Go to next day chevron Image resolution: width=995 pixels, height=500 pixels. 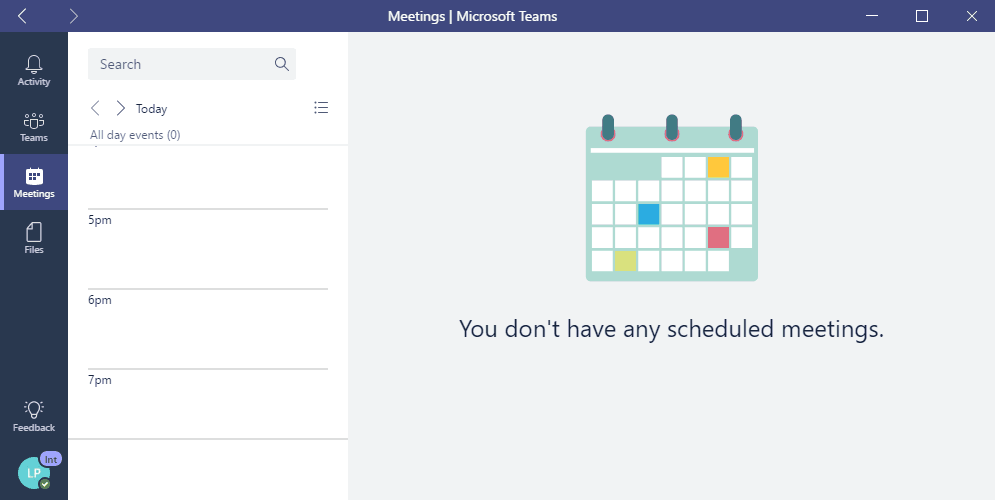[x=120, y=108]
